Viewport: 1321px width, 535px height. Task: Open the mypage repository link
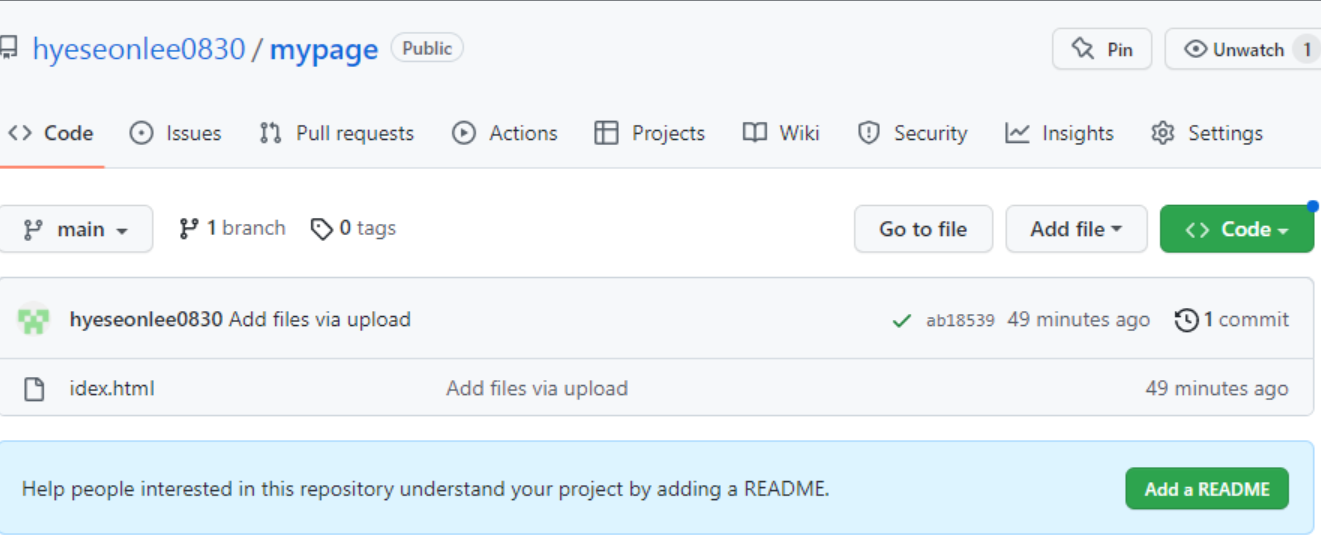(324, 49)
